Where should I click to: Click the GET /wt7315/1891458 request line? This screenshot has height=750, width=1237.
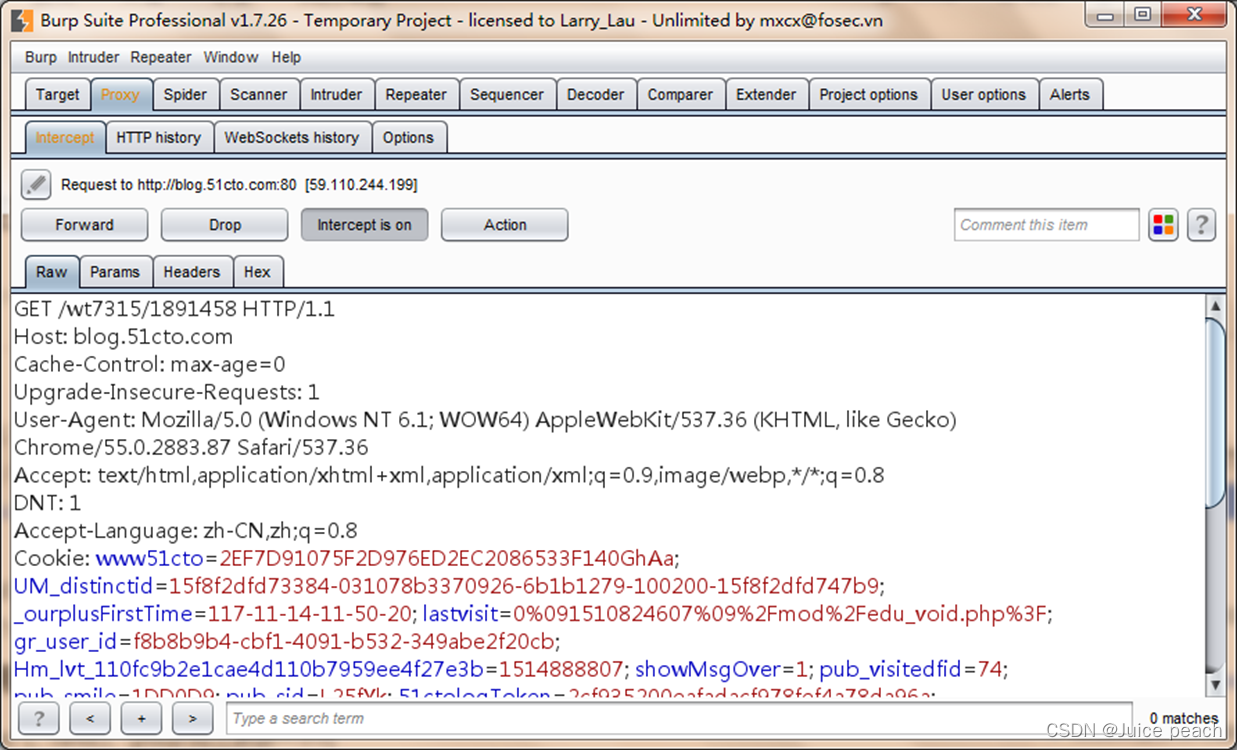tap(174, 309)
